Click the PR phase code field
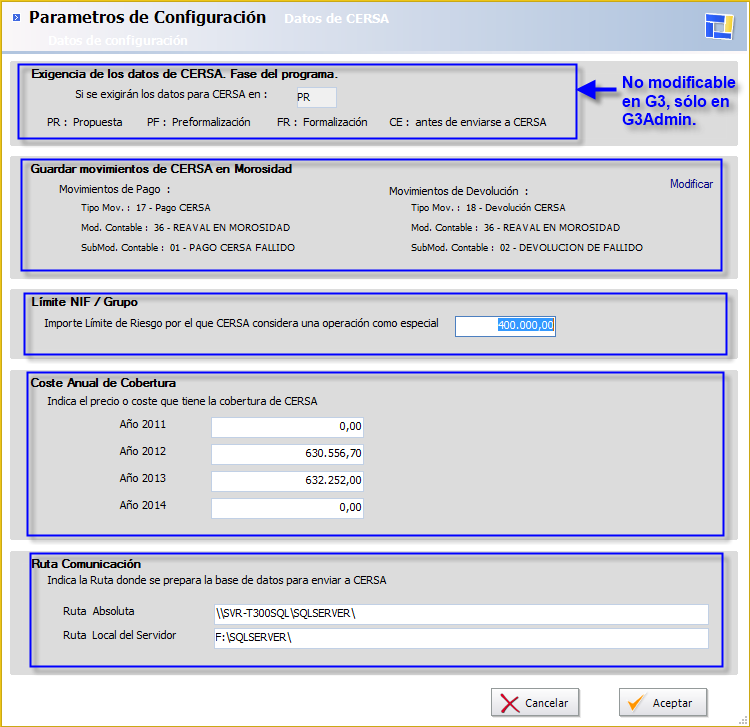Image resolution: width=750 pixels, height=727 pixels. (316, 97)
